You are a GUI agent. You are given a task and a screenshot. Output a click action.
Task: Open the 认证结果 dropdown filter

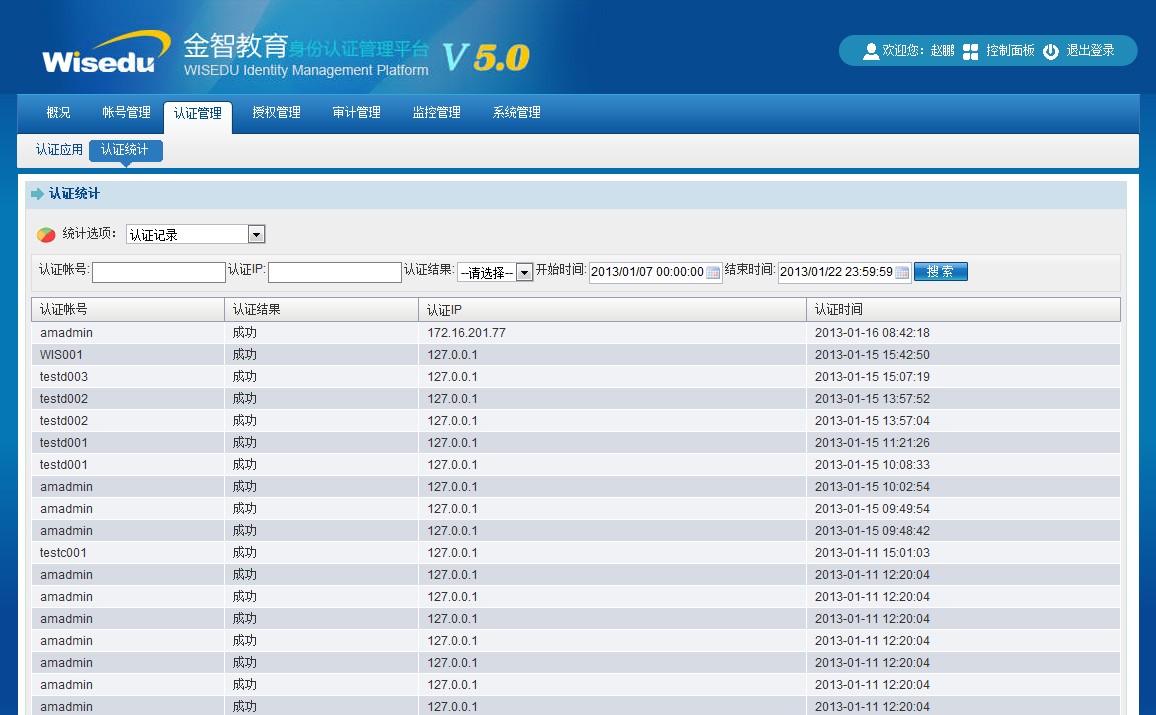point(524,272)
